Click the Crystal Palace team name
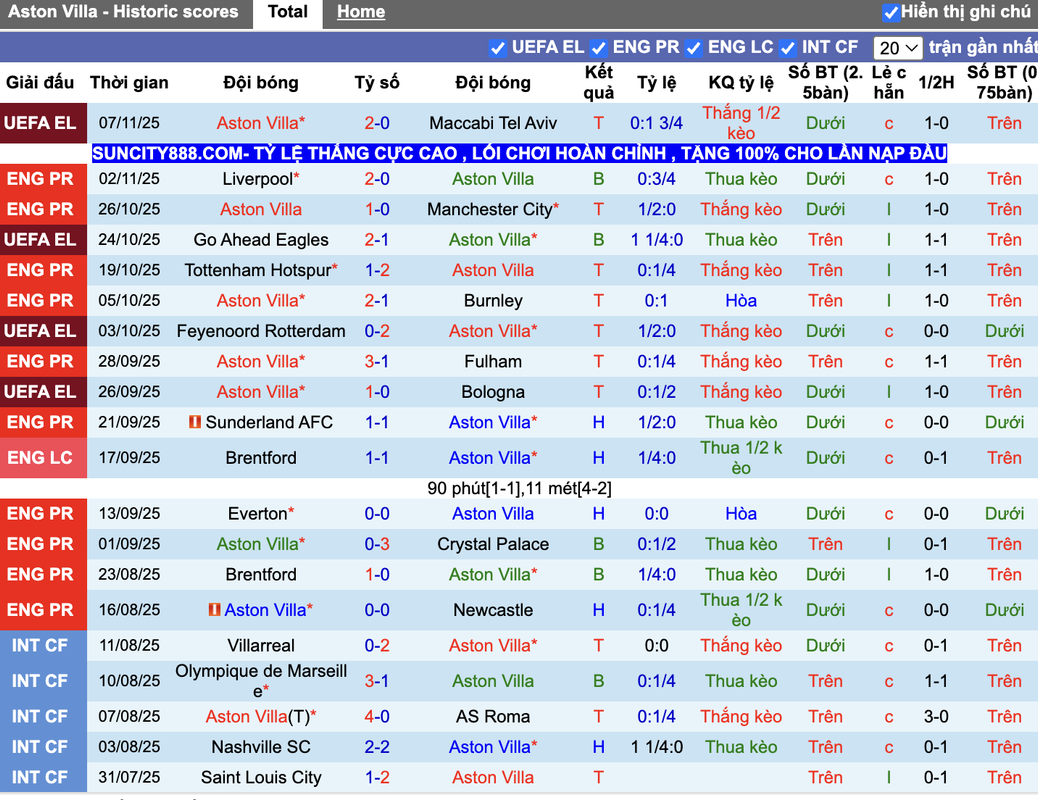The image size is (1038, 800). click(493, 544)
